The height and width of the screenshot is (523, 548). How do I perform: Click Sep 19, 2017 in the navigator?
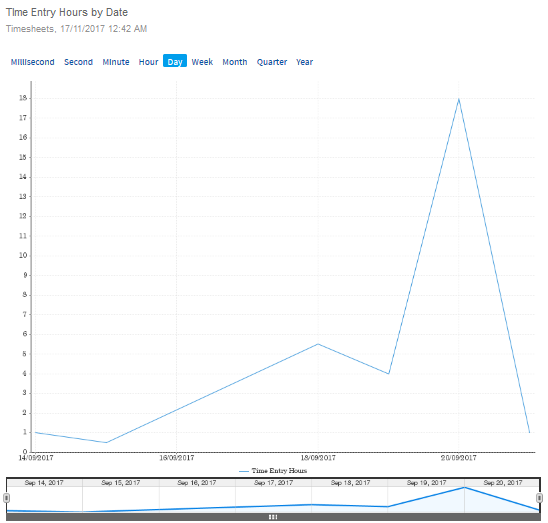click(426, 482)
